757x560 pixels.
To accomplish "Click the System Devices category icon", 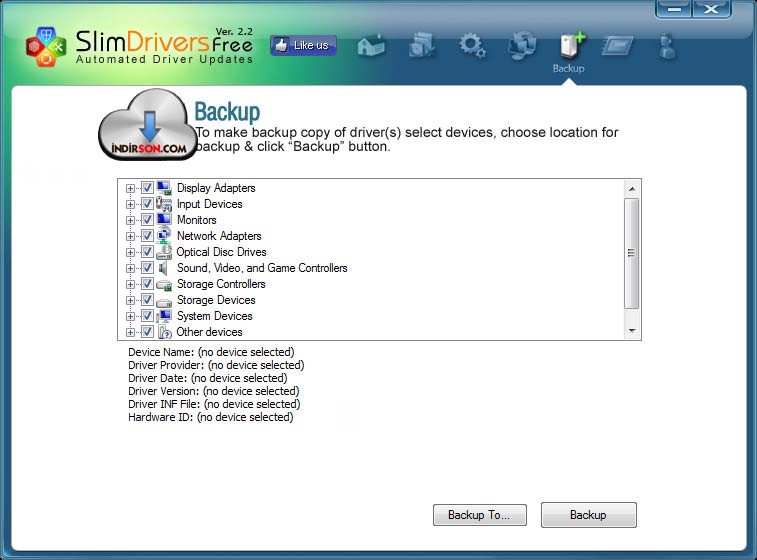I will 164,316.
